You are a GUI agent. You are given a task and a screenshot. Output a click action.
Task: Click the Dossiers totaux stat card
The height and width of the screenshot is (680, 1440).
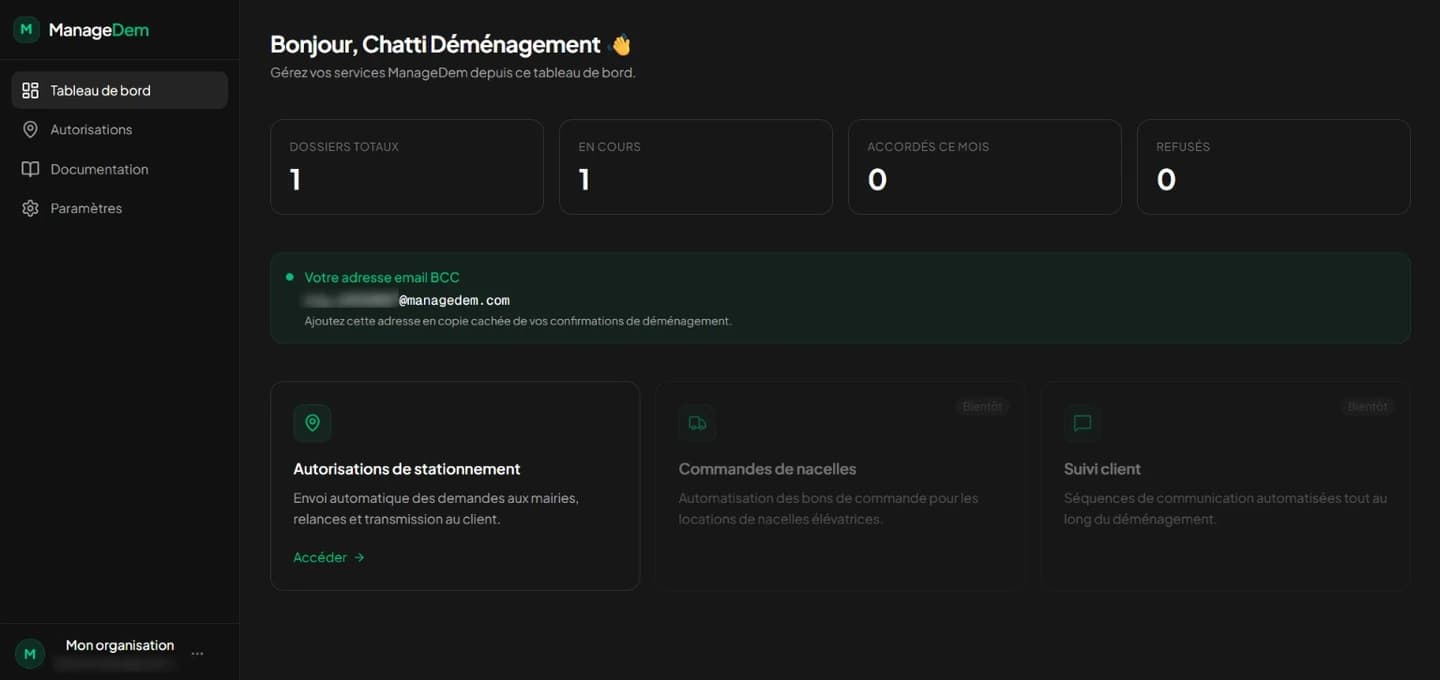407,167
